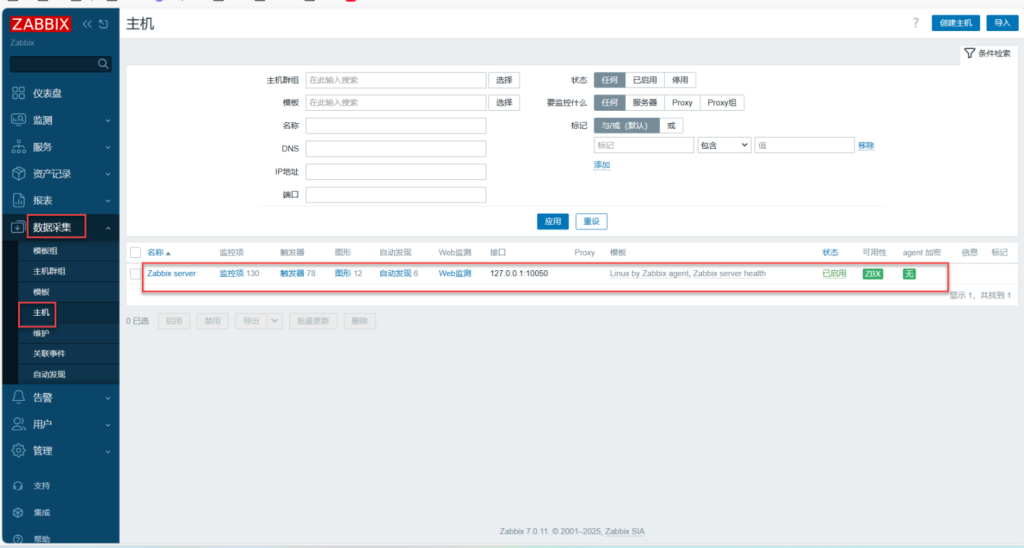Click the 支持 headset icon

18,486
